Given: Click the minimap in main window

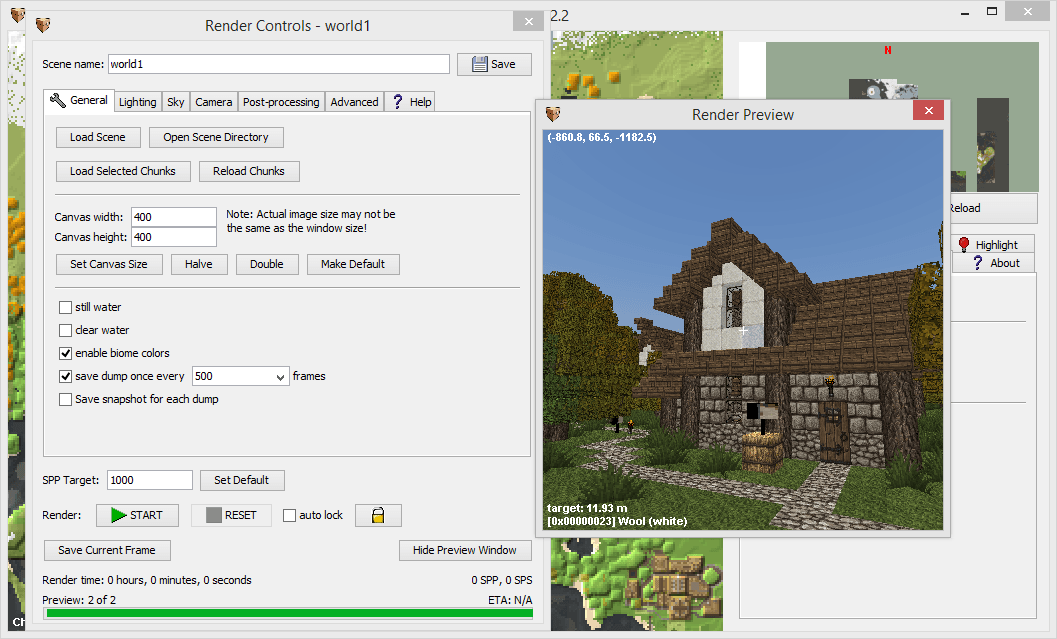Looking at the screenshot, I should [888, 117].
